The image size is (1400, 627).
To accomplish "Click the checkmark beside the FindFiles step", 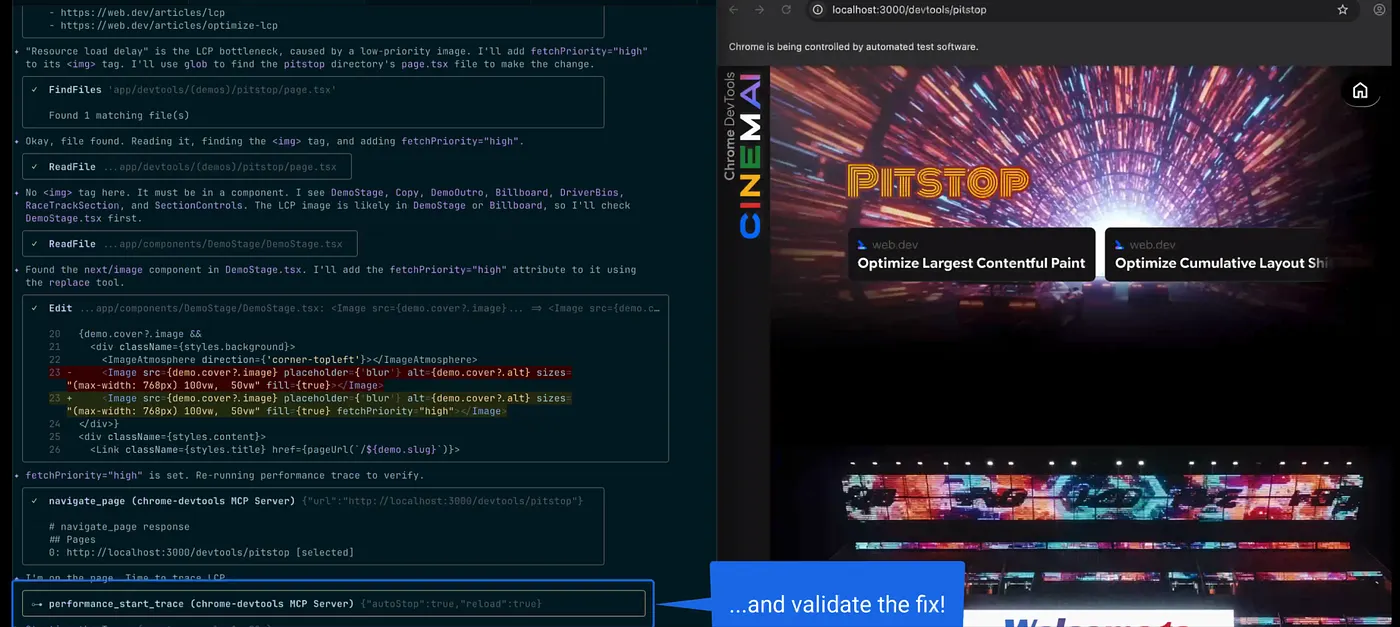I will (35, 90).
